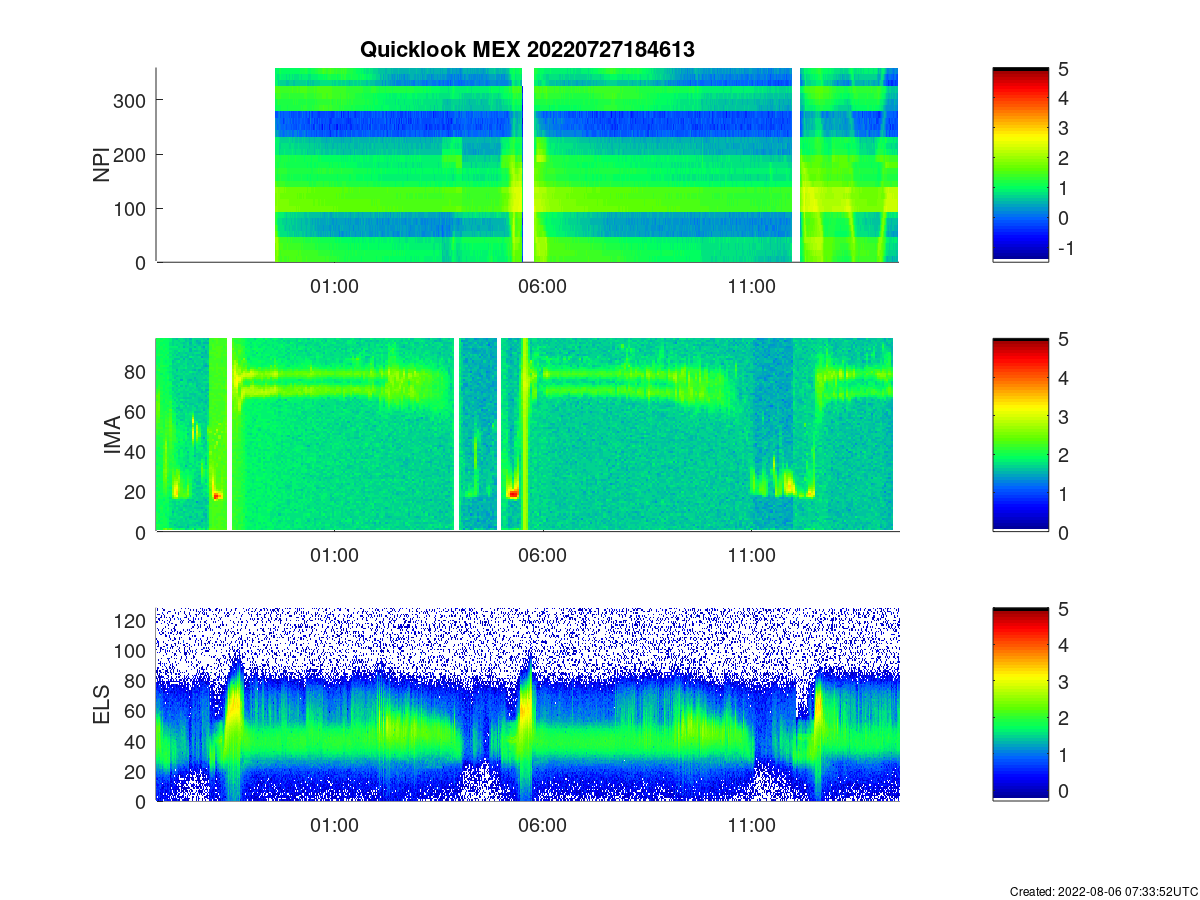Image resolution: width=1200 pixels, height=900 pixels.
Task: Click the 4 label on ELS colorbar
Action: 1065,645
